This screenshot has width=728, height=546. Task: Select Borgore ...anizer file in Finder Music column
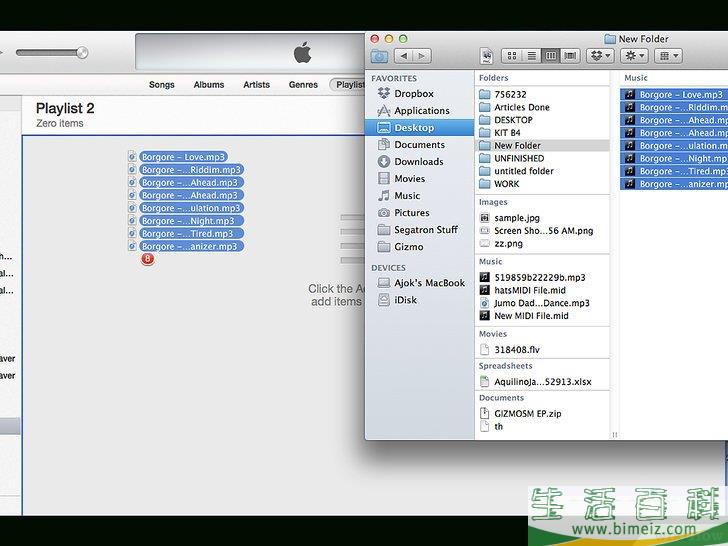tap(674, 184)
